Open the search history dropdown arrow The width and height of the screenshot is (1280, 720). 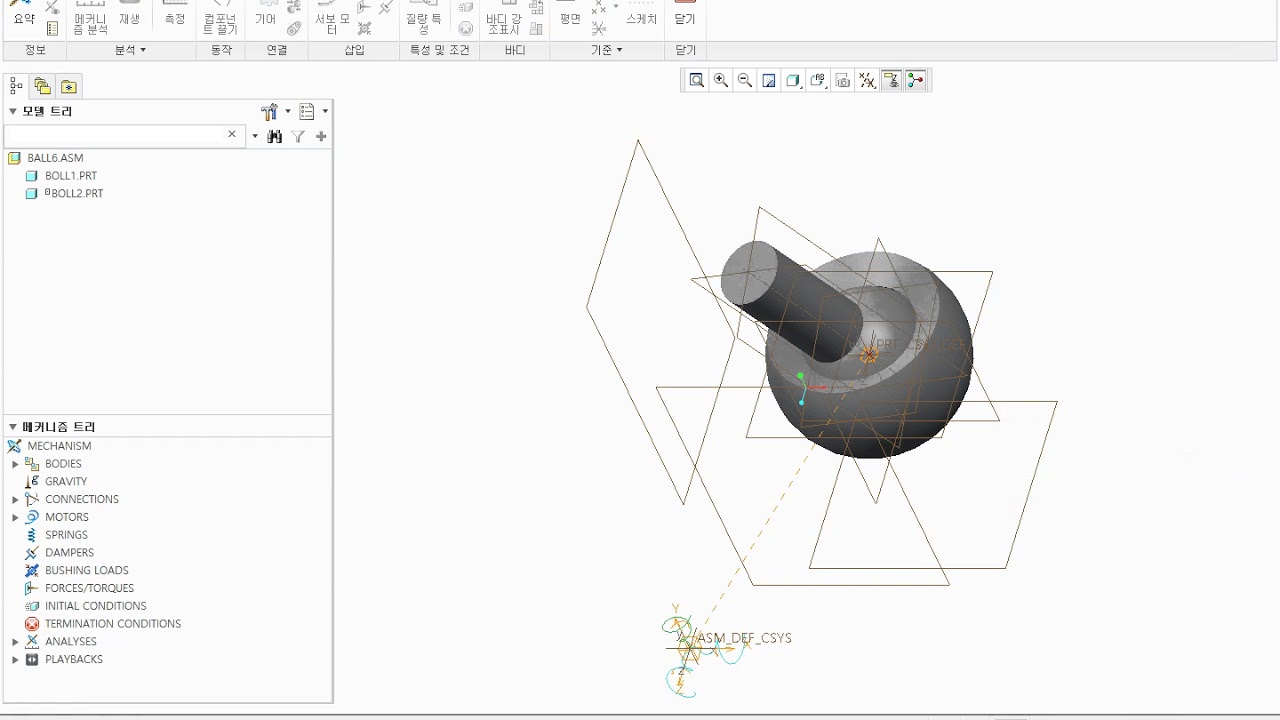(255, 136)
